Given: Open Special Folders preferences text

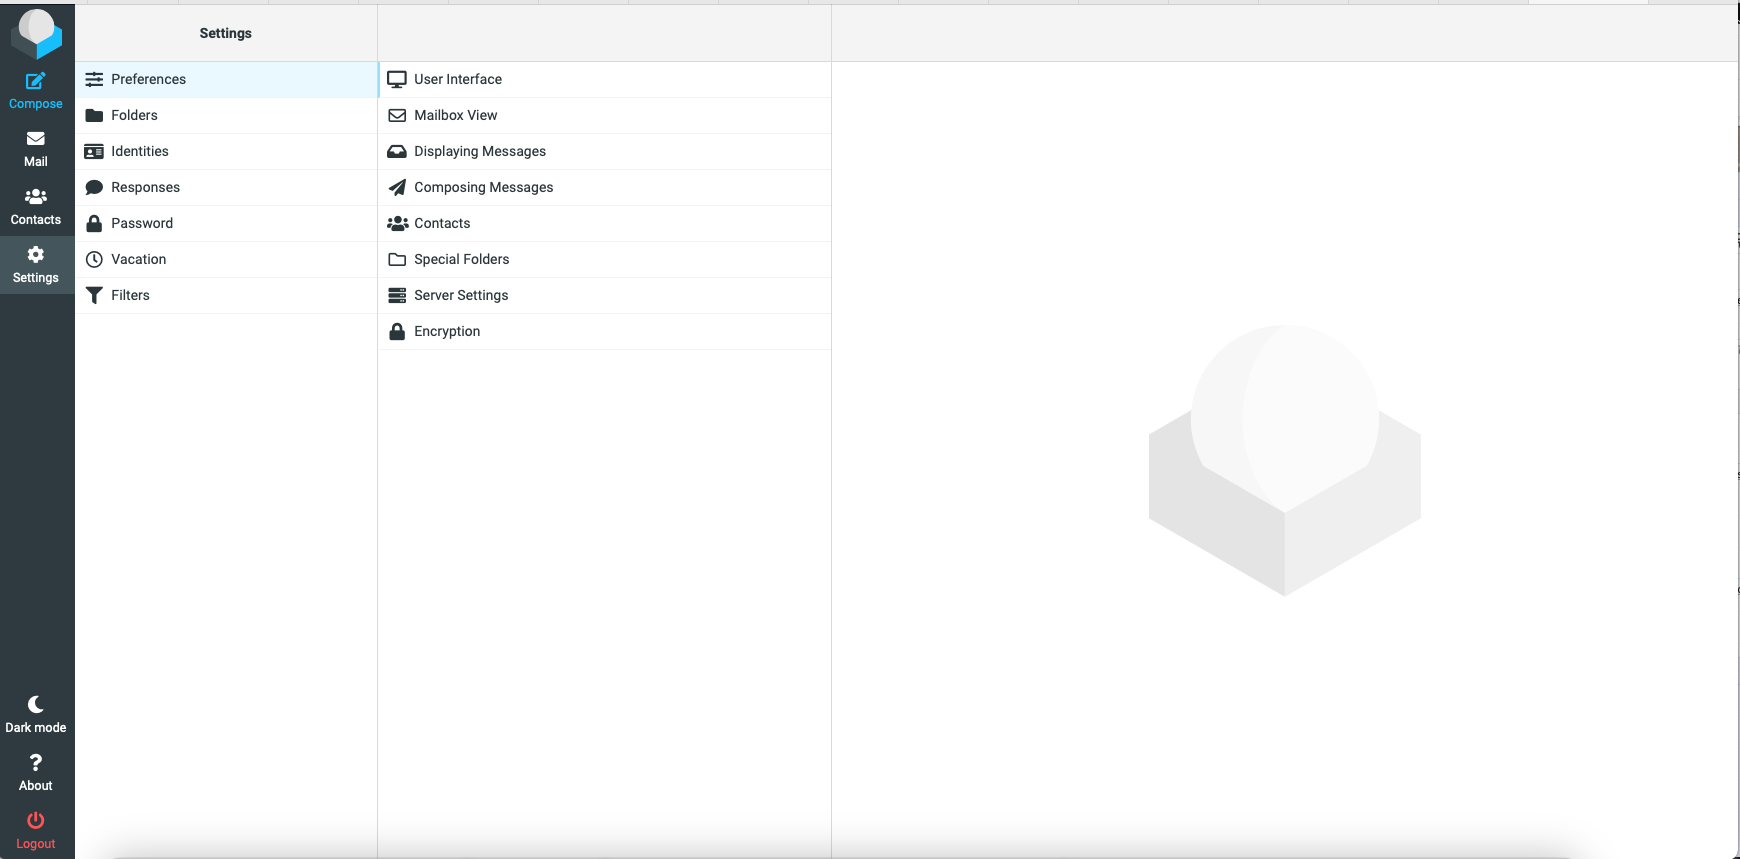Looking at the screenshot, I should [x=461, y=259].
